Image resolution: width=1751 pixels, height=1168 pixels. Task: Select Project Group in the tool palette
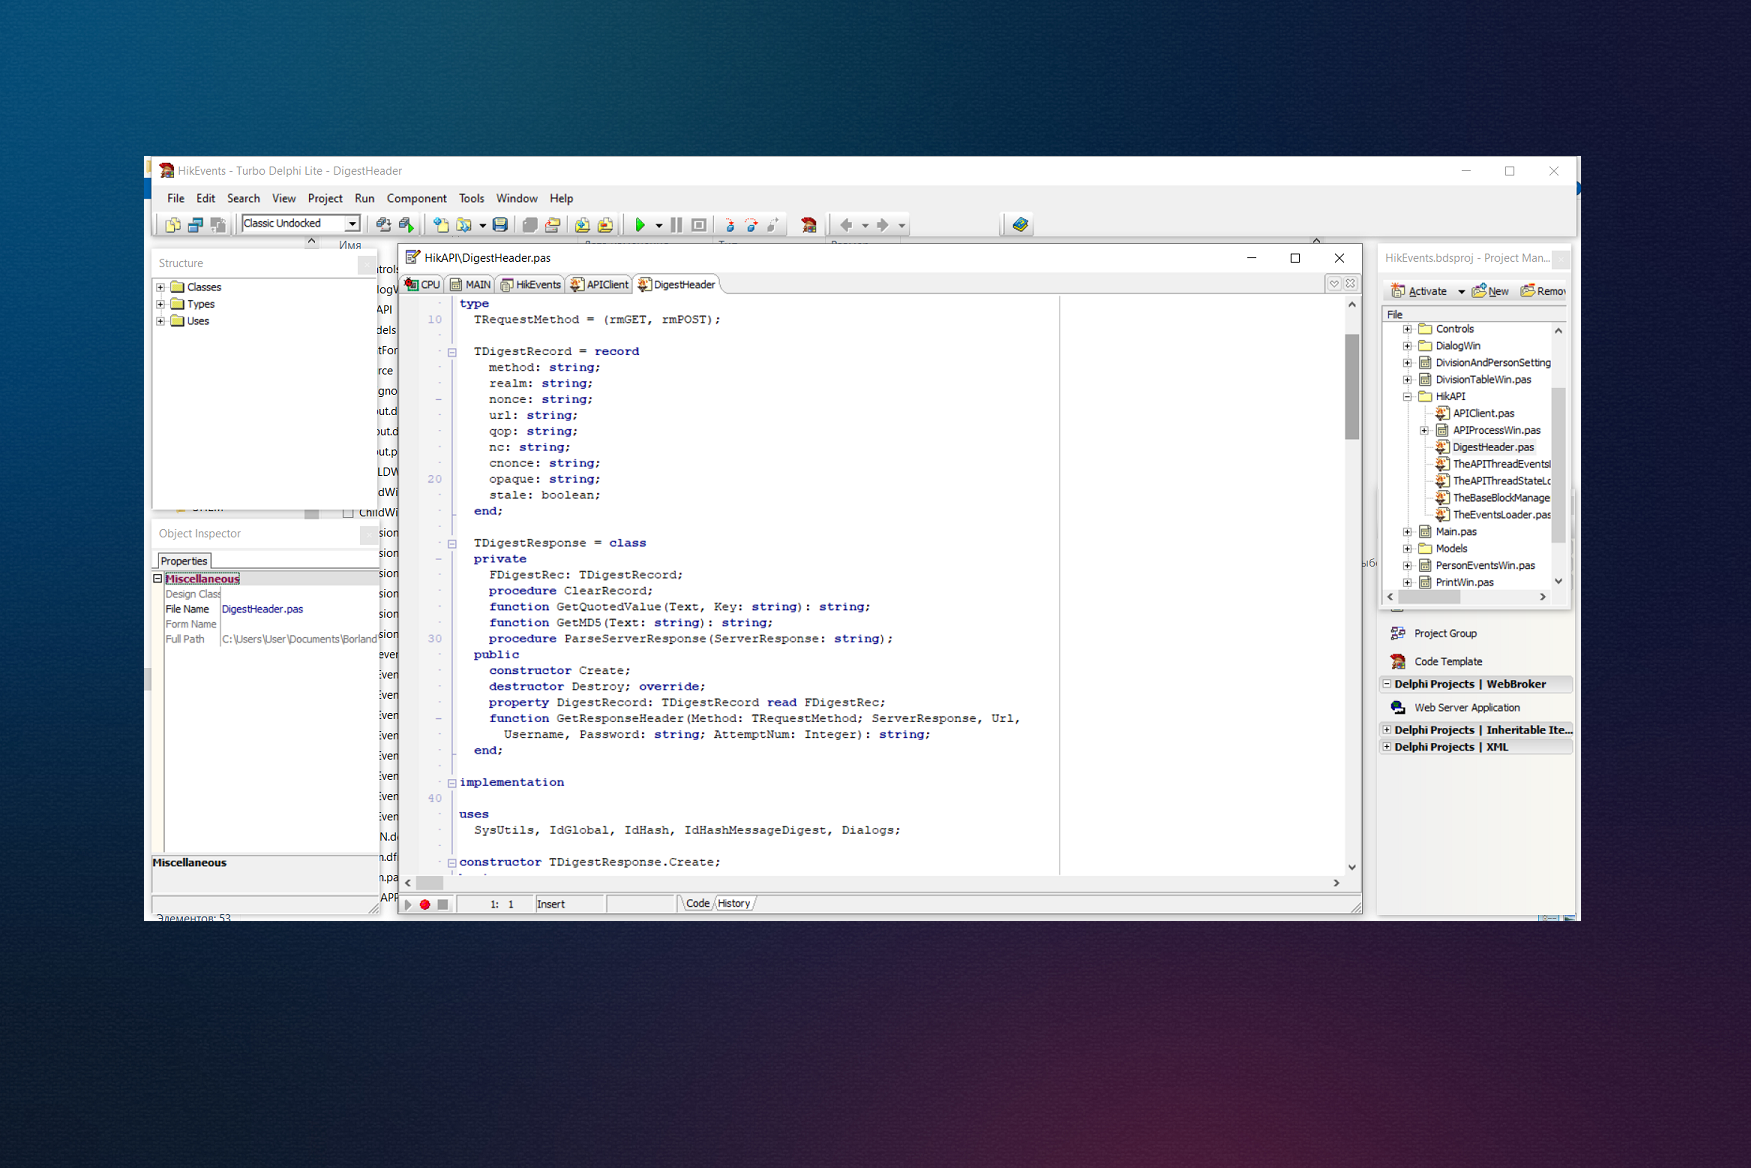1445,633
